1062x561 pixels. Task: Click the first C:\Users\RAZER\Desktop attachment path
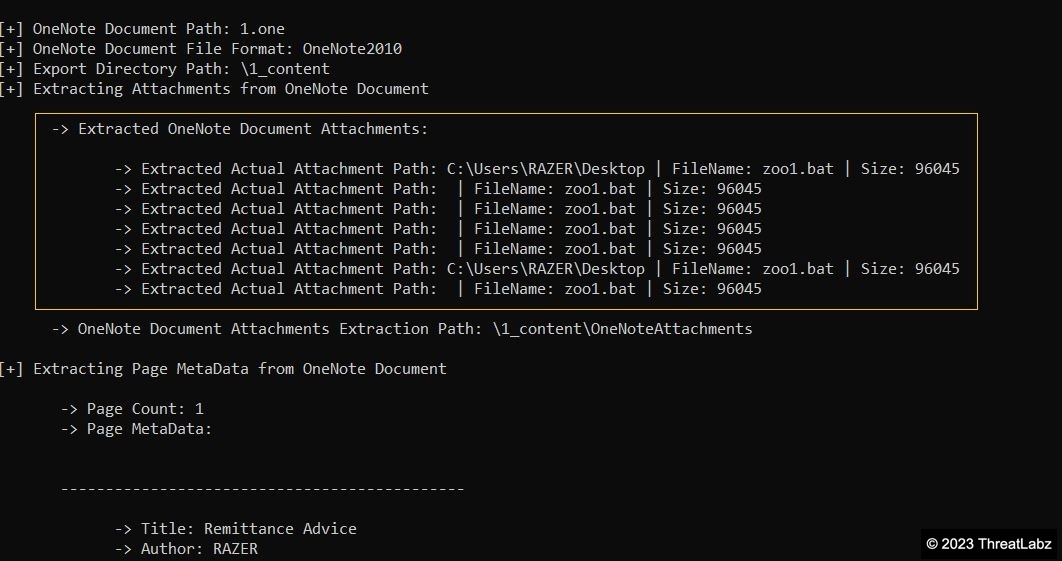pos(545,169)
